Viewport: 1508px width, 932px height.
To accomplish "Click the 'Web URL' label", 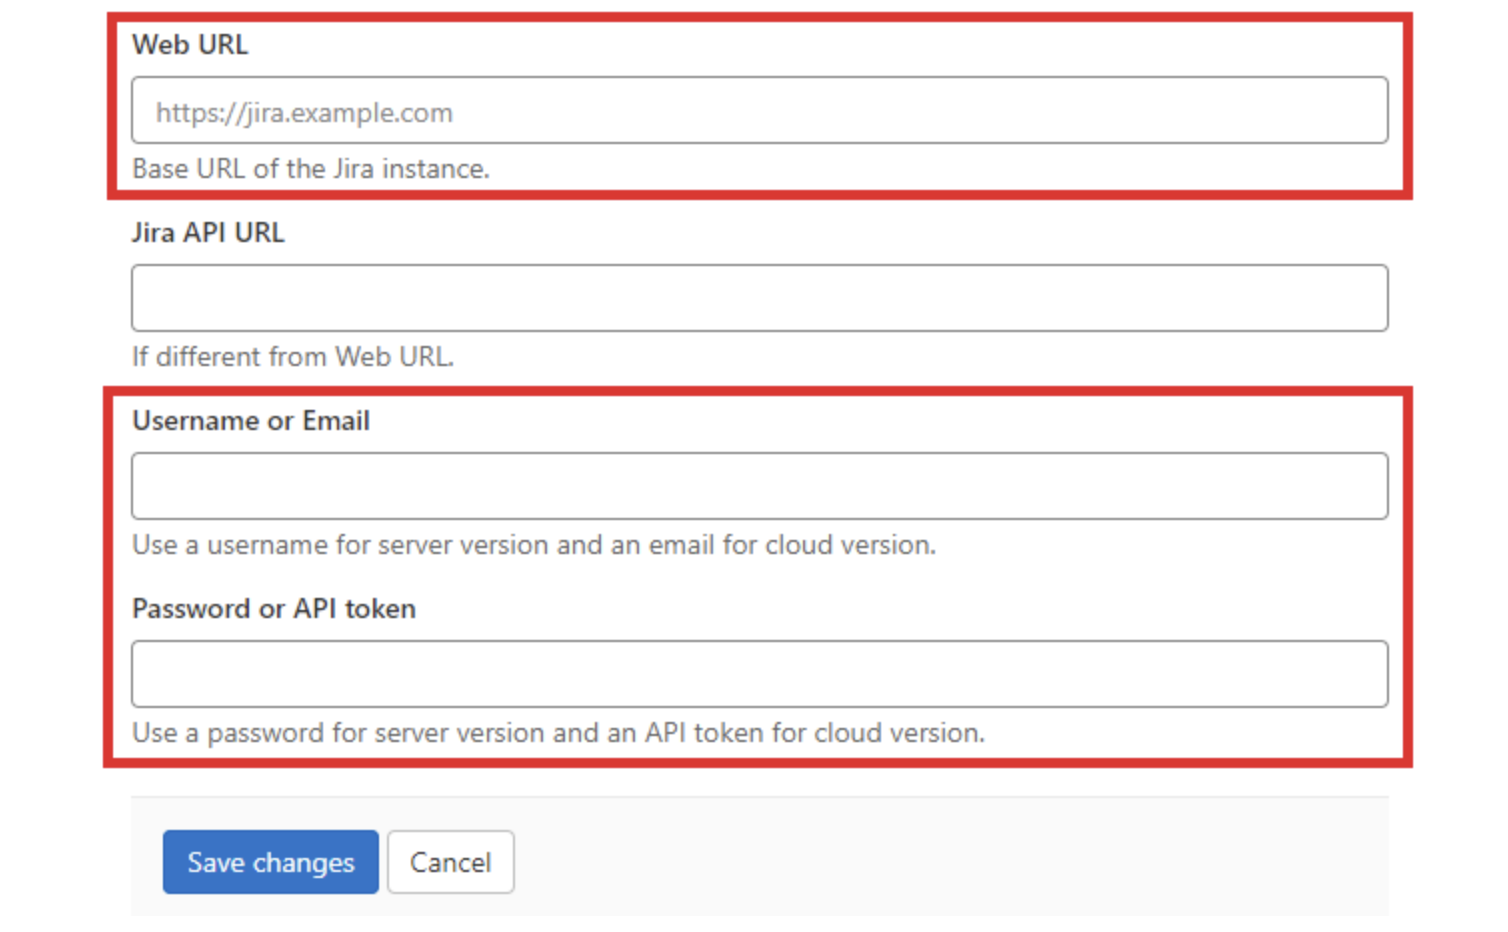I will pos(190,45).
